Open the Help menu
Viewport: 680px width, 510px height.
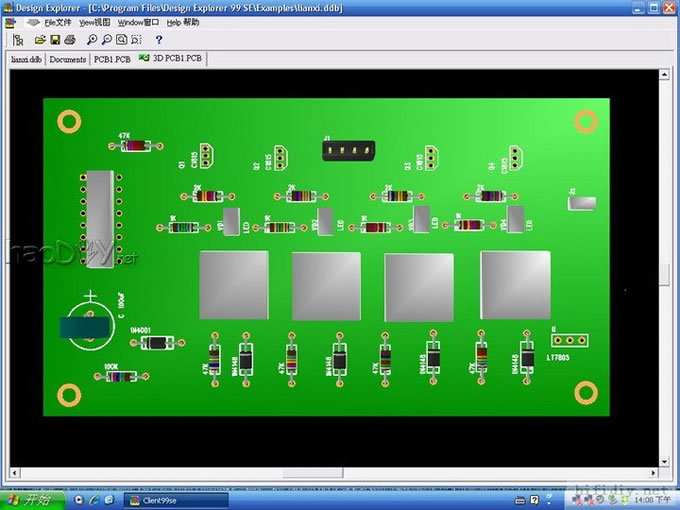[x=182, y=22]
